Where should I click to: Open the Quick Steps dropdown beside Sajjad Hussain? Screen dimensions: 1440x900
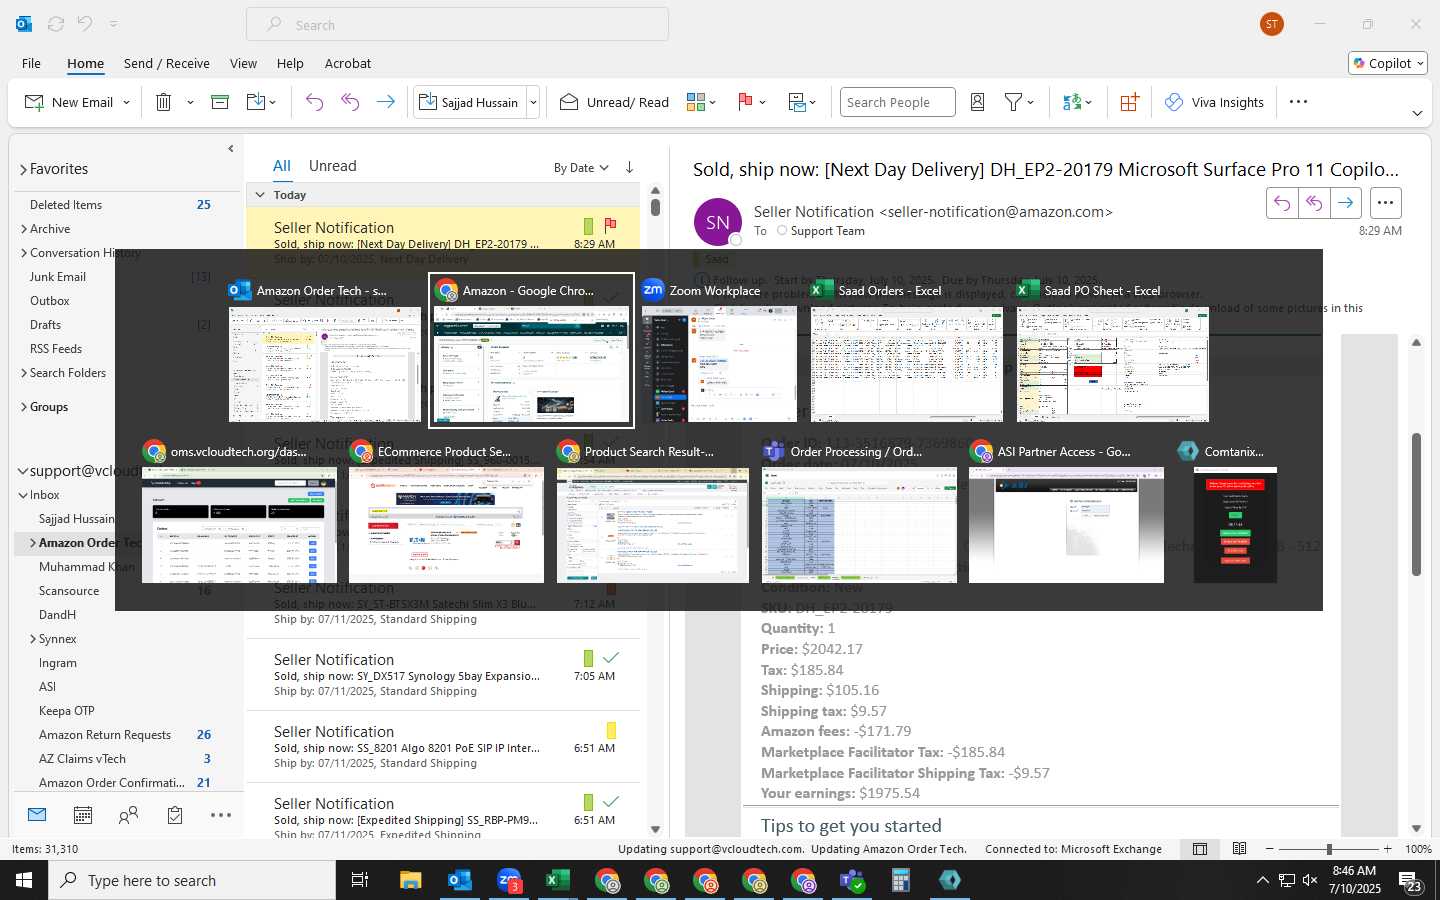(x=533, y=102)
